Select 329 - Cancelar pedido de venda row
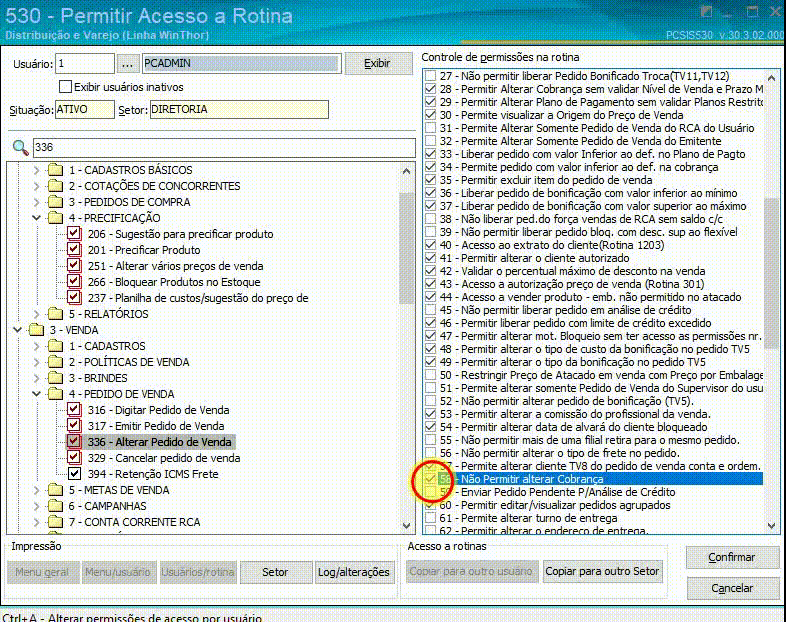Image resolution: width=786 pixels, height=622 pixels. click(163, 458)
